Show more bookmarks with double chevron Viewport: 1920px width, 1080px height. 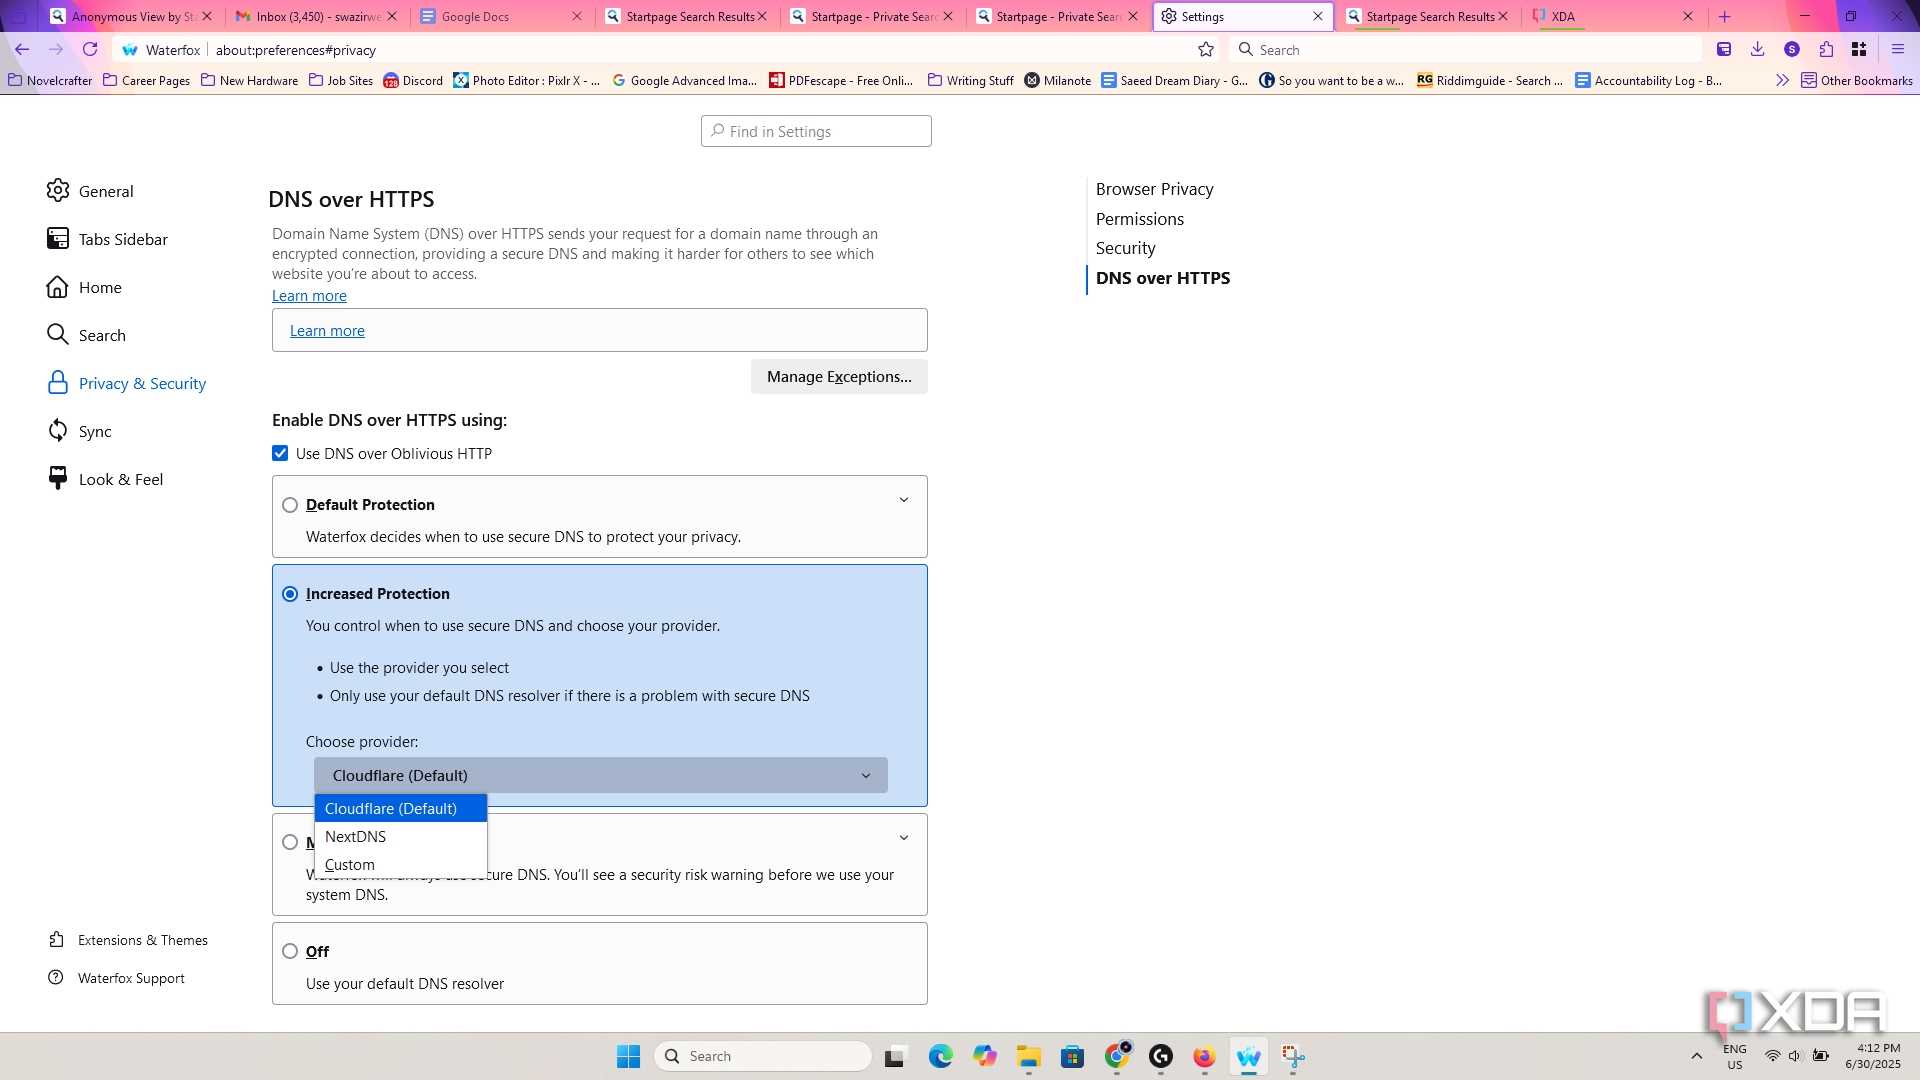[x=1782, y=80]
